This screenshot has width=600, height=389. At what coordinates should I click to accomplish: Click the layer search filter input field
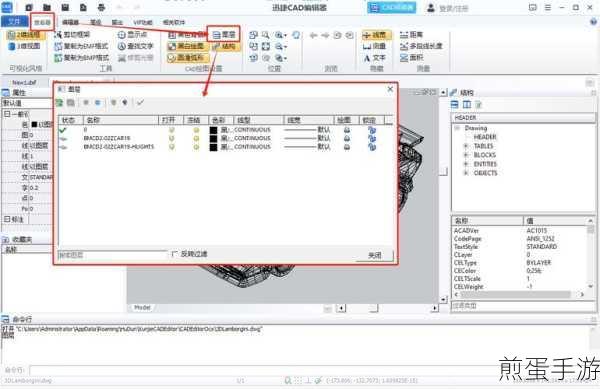tap(112, 254)
